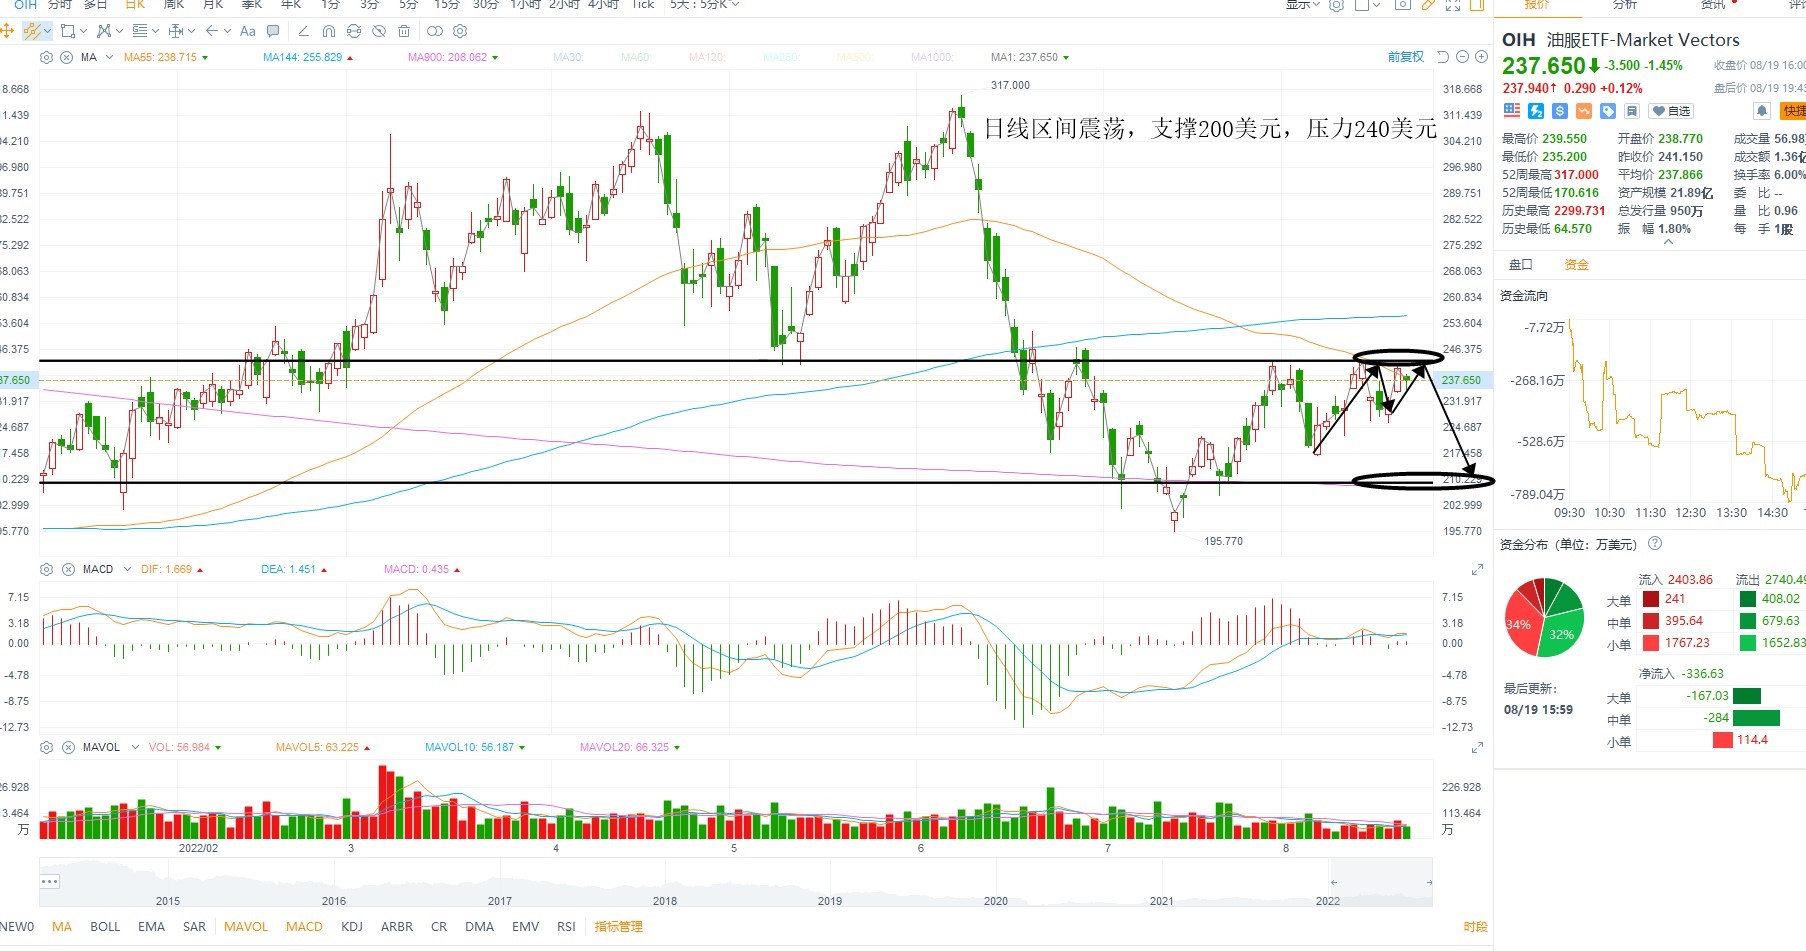Zoom out chart with minus circle icon
This screenshot has height=951, width=1806.
click(1463, 57)
